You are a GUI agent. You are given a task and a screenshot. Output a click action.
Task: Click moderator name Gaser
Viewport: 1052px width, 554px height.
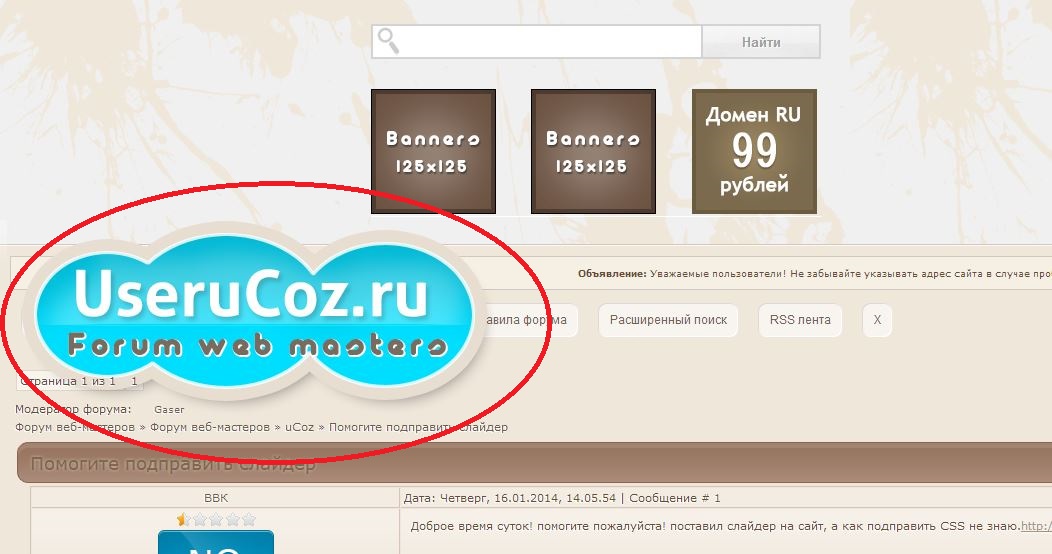click(x=169, y=409)
